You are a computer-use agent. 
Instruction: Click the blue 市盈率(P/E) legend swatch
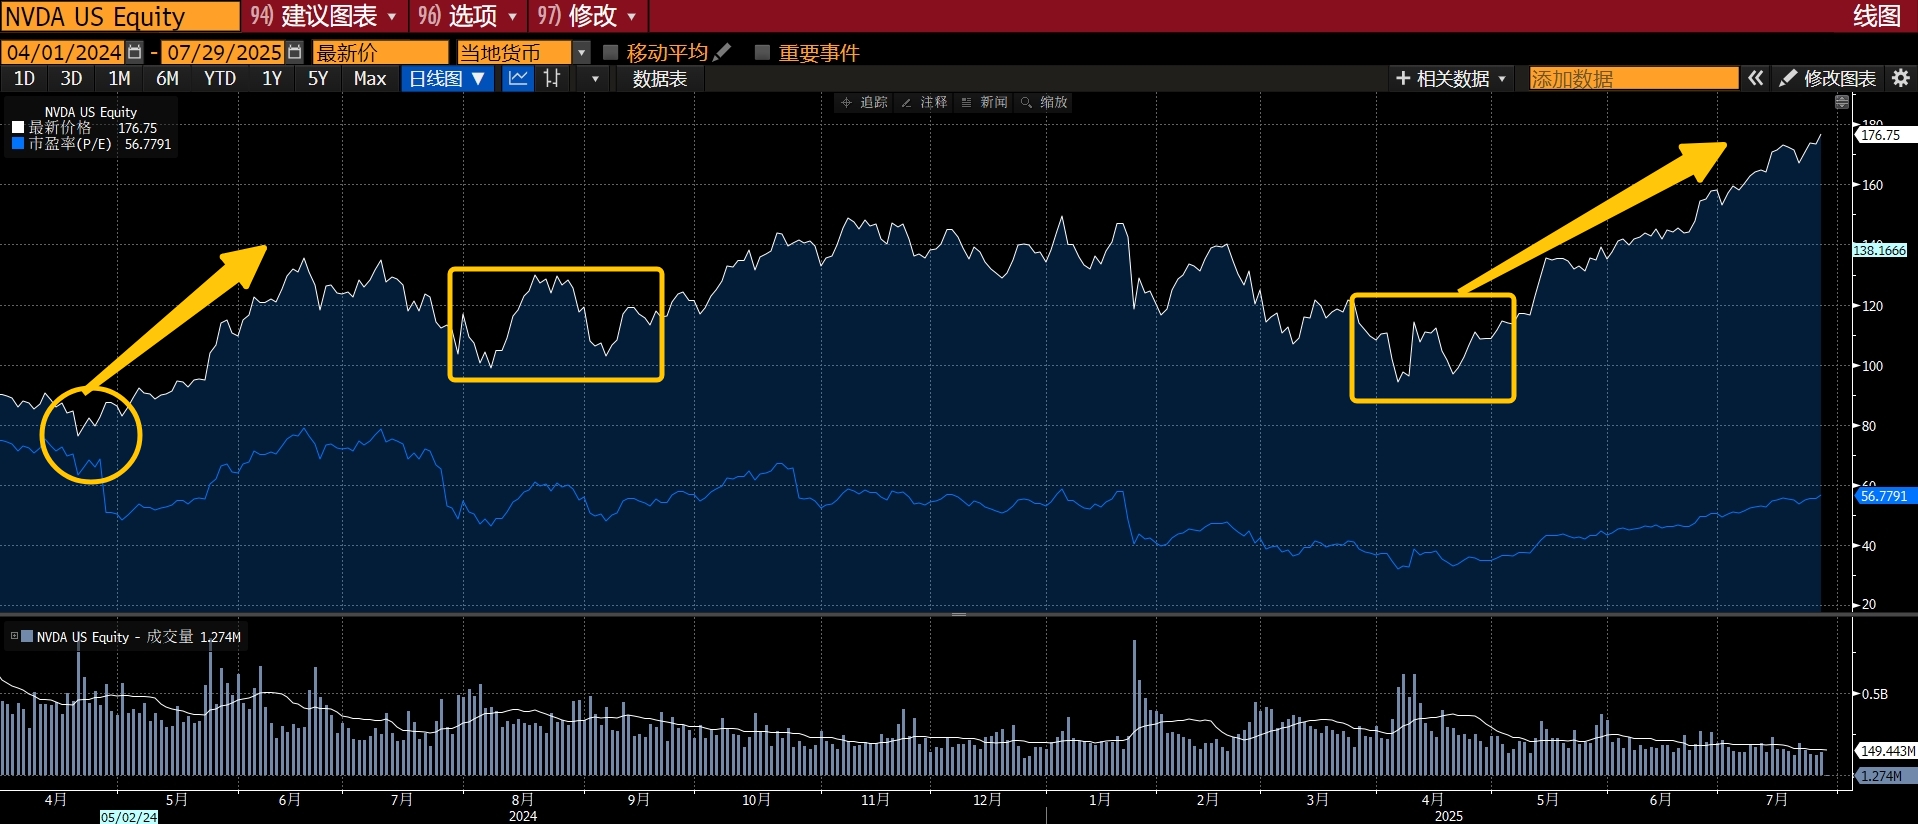(x=17, y=143)
